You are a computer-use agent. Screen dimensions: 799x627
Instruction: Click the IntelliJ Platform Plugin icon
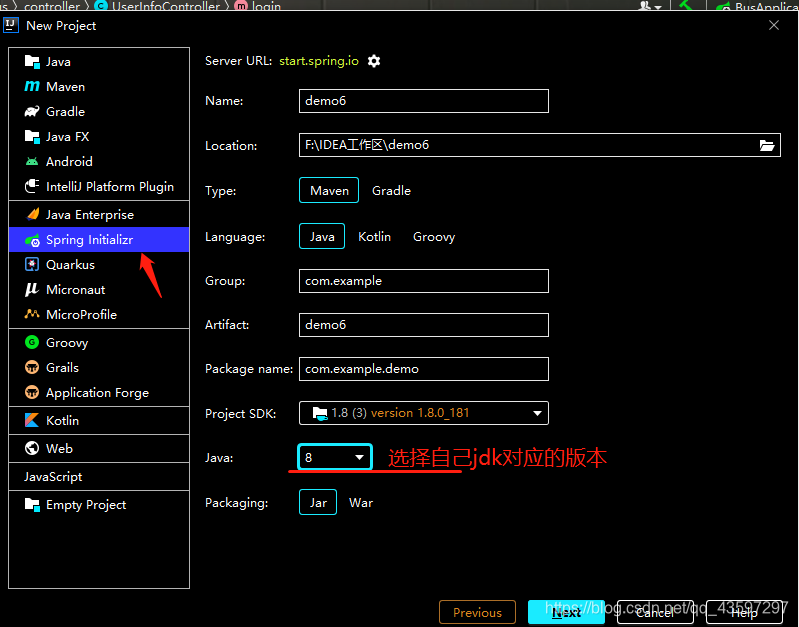32,186
